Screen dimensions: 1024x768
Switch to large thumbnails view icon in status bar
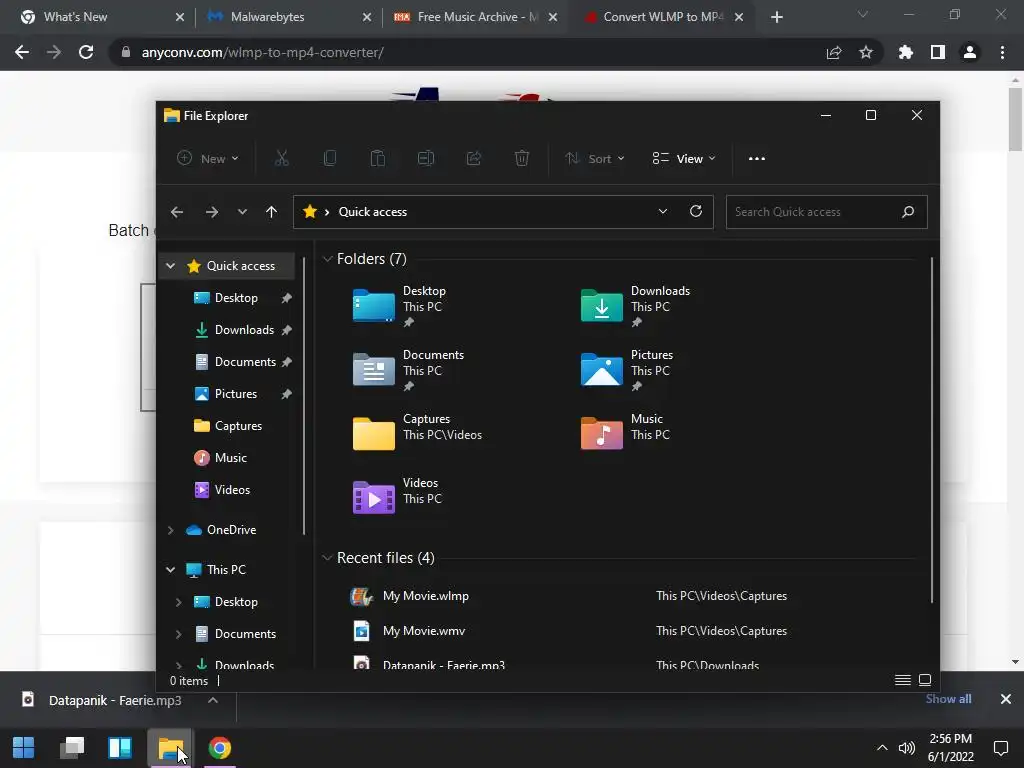coord(925,680)
